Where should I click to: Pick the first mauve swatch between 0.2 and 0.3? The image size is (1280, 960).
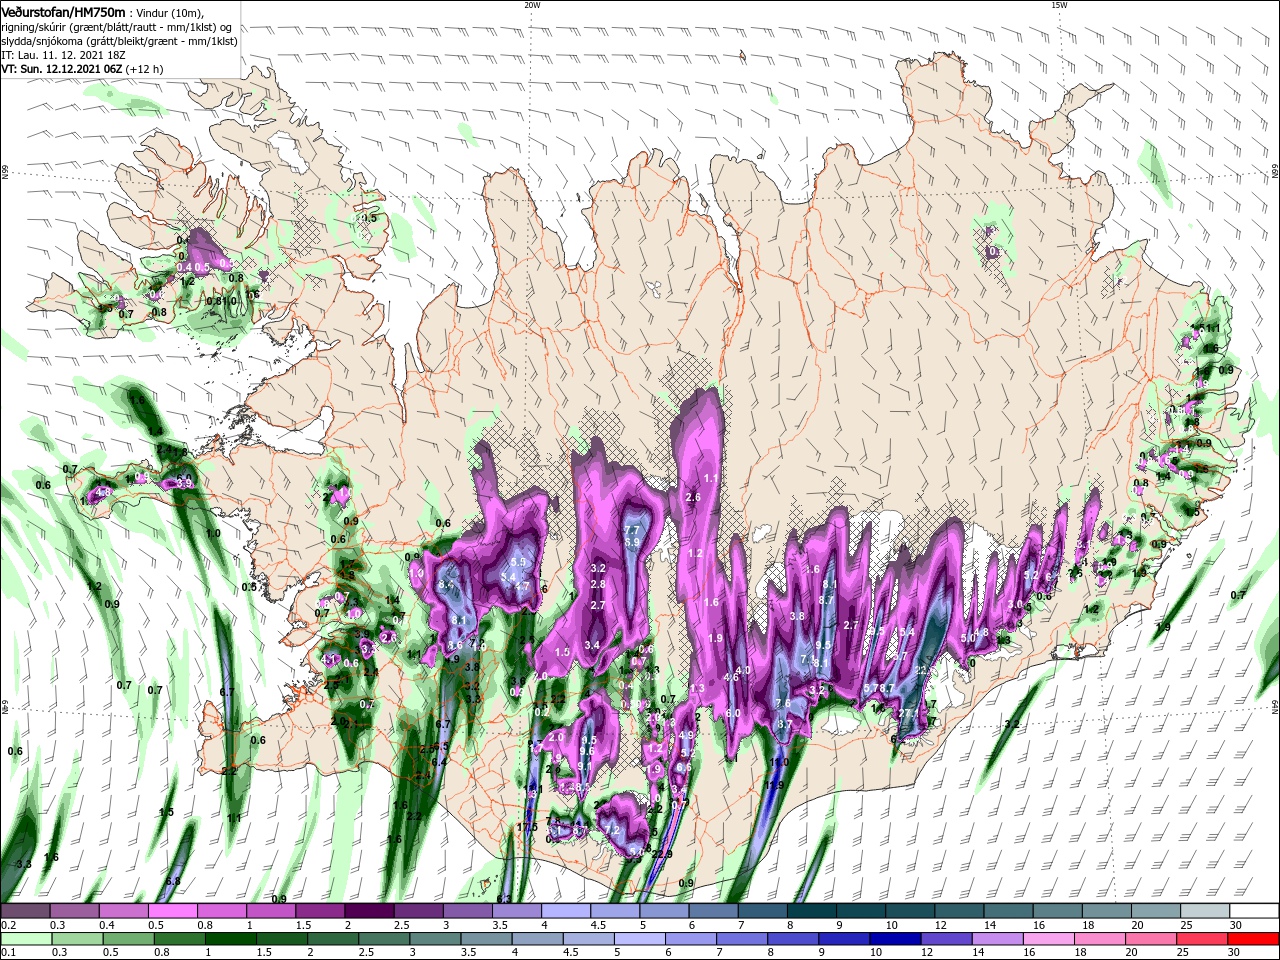25,911
